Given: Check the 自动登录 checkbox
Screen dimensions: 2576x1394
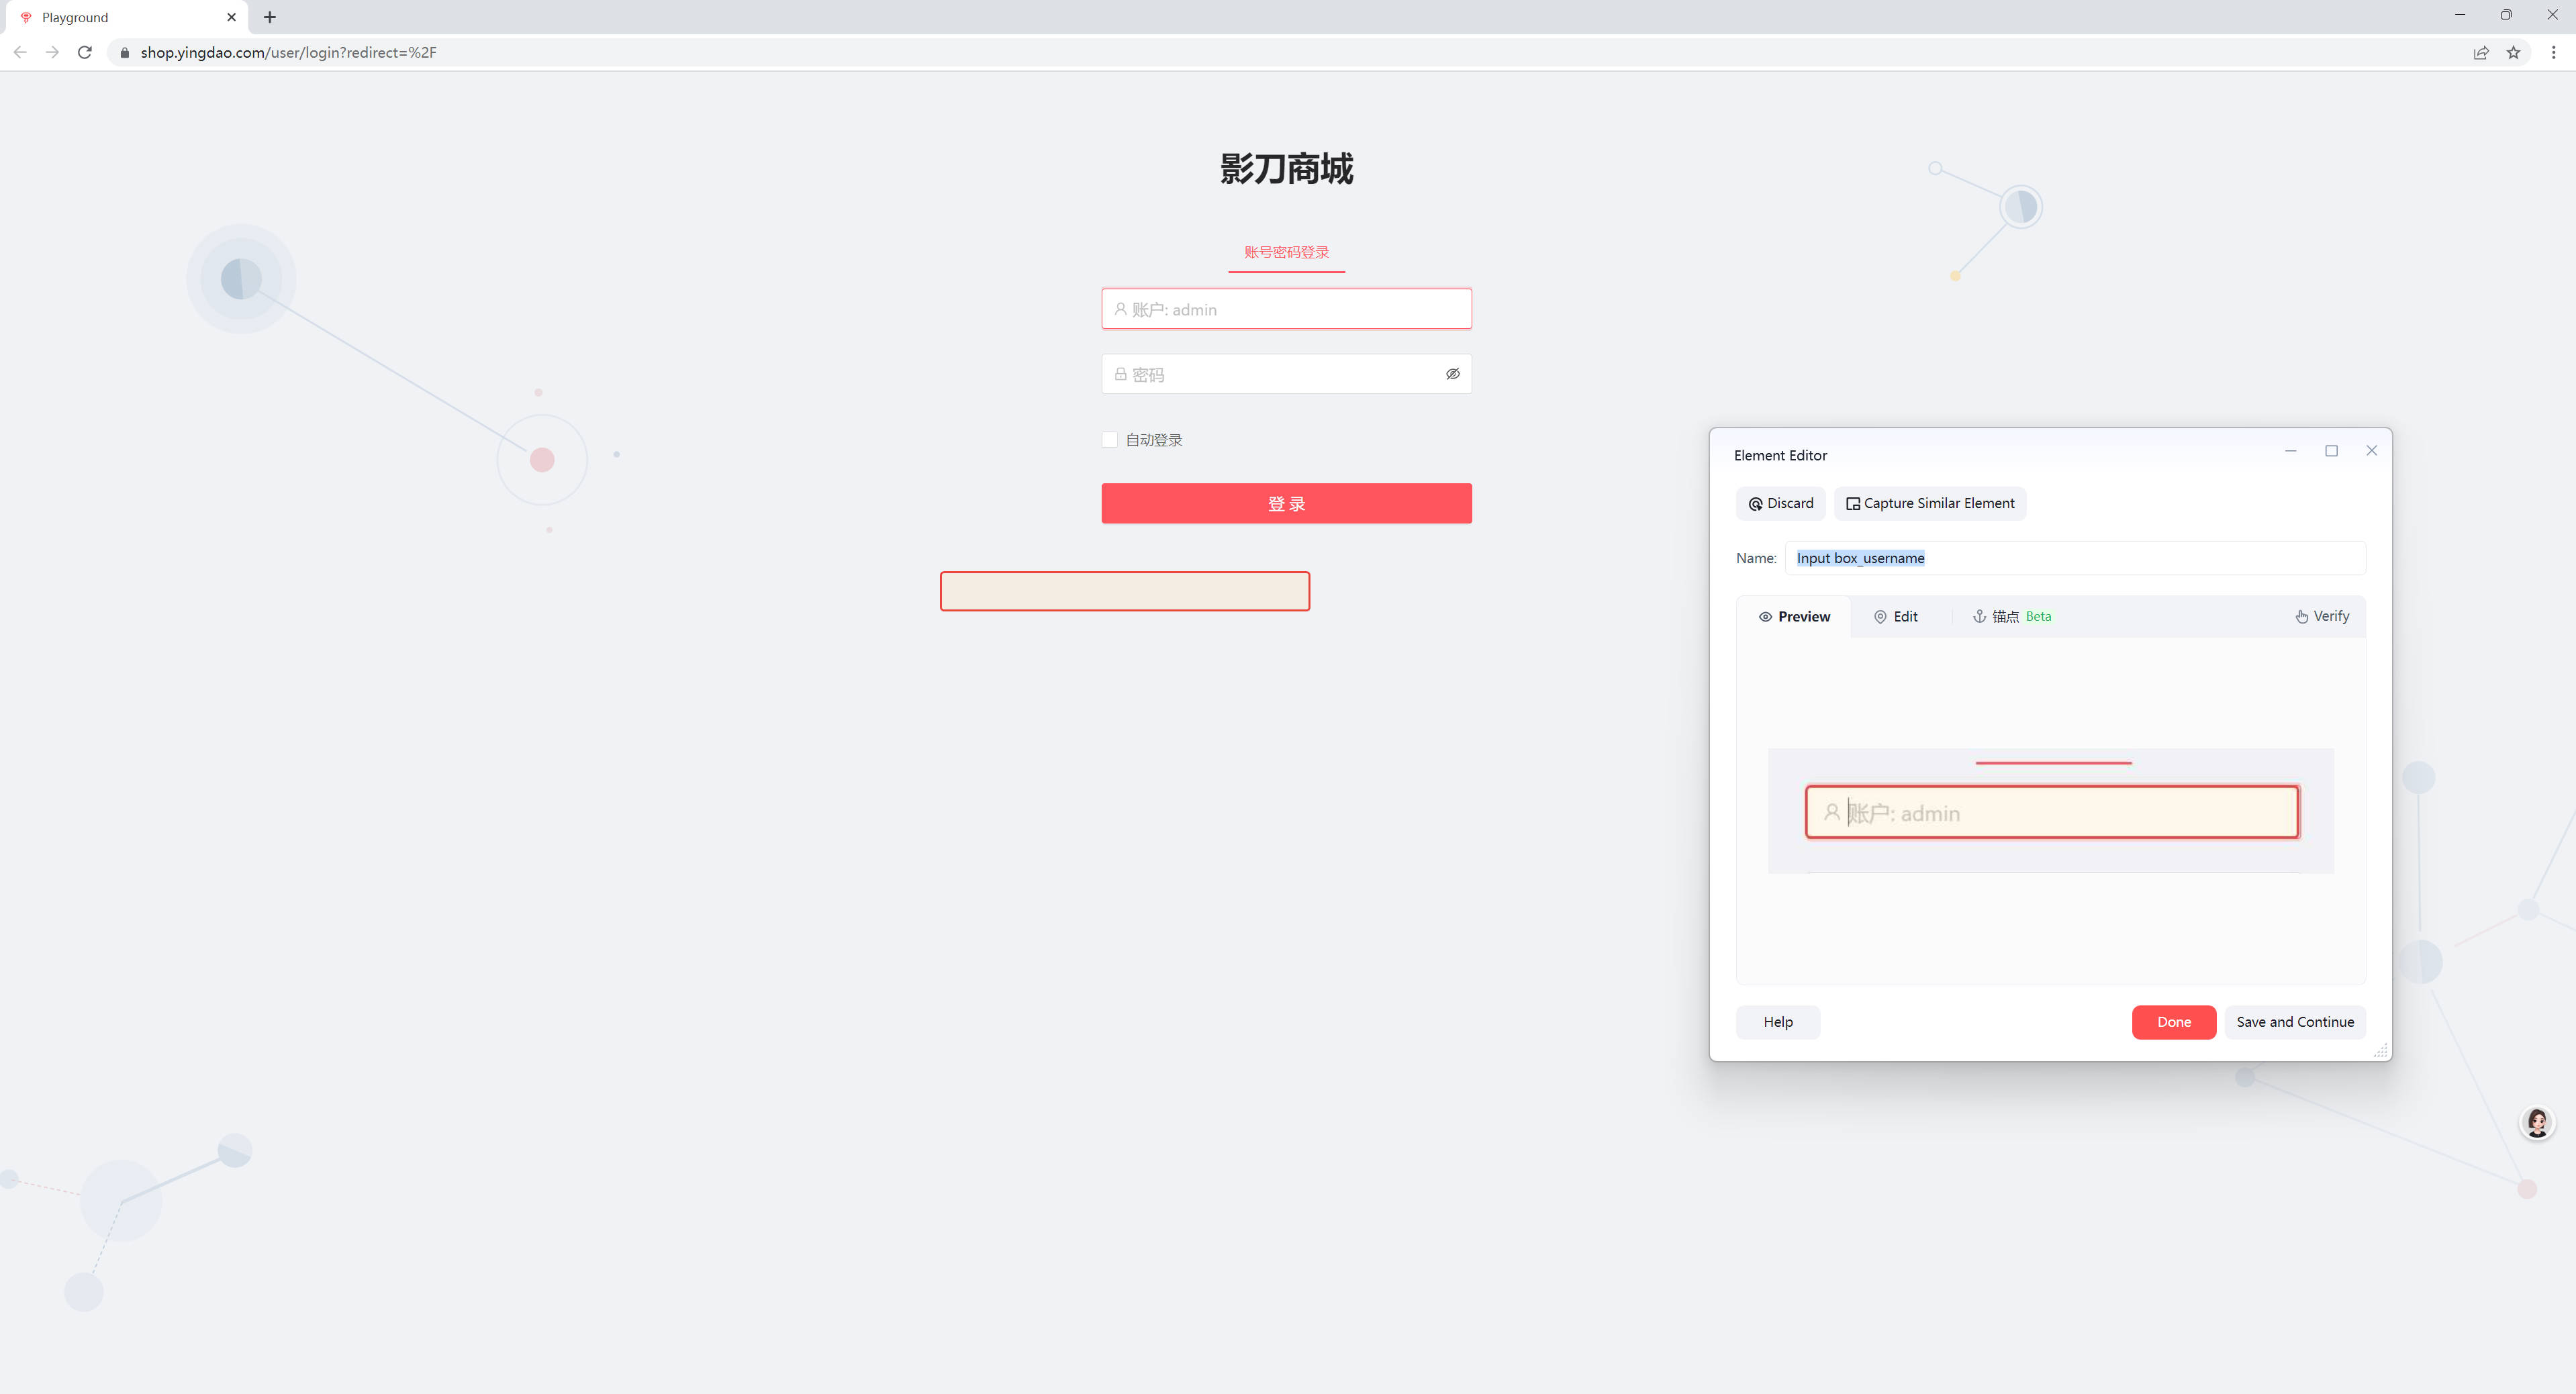Looking at the screenshot, I should [1109, 440].
